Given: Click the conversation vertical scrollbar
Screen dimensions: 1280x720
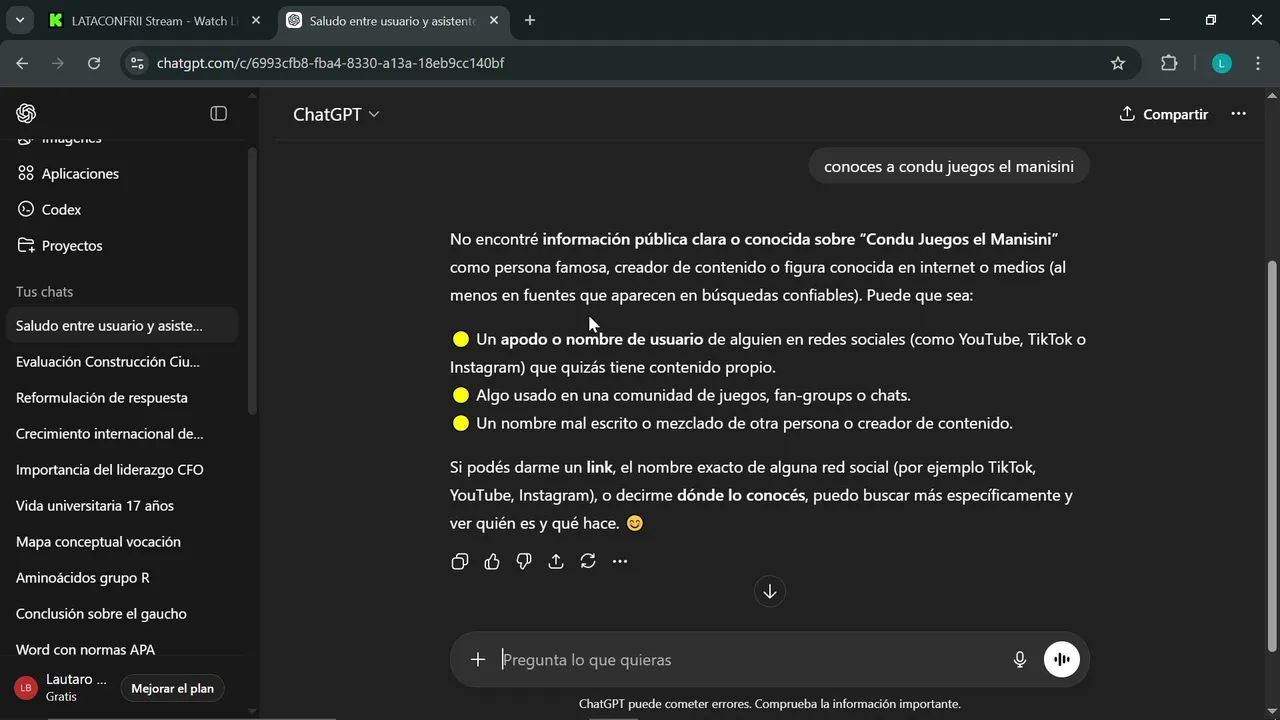Looking at the screenshot, I should (1272, 455).
